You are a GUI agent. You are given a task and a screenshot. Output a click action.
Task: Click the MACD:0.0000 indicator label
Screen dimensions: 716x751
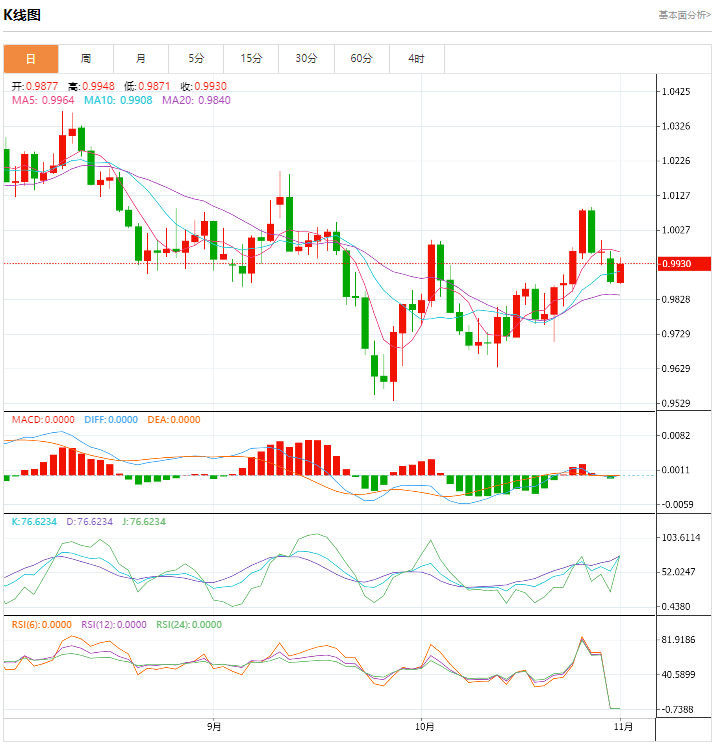43,420
